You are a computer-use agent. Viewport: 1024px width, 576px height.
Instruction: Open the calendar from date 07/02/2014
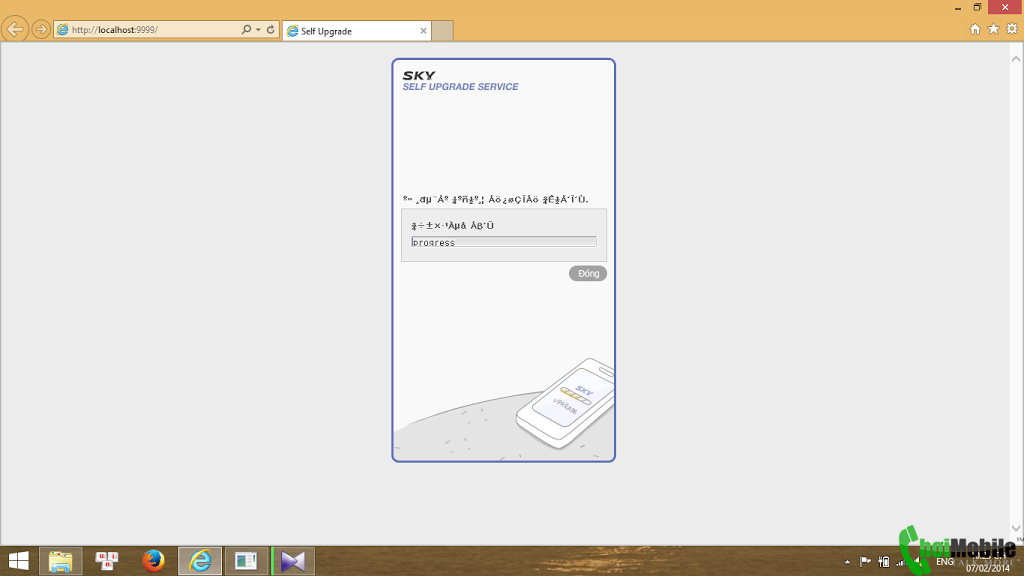(x=988, y=568)
